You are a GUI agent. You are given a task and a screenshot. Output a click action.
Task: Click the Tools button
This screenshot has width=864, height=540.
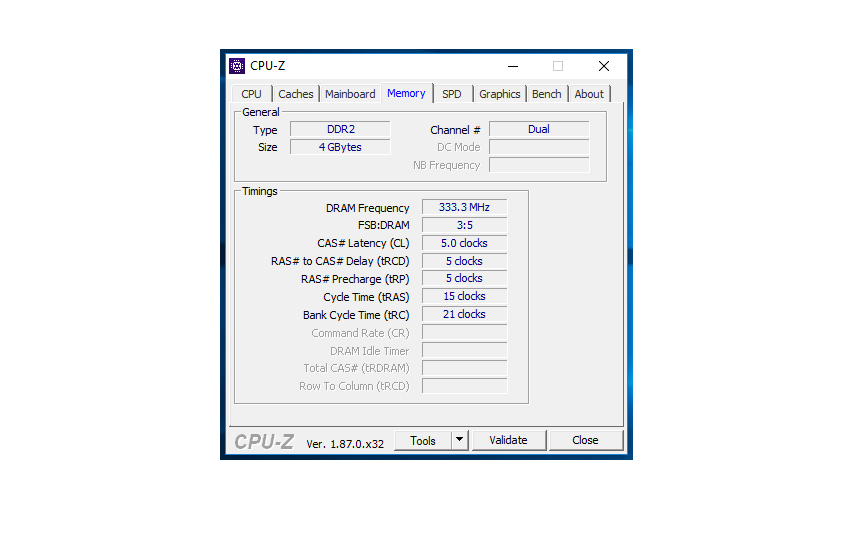click(x=423, y=441)
